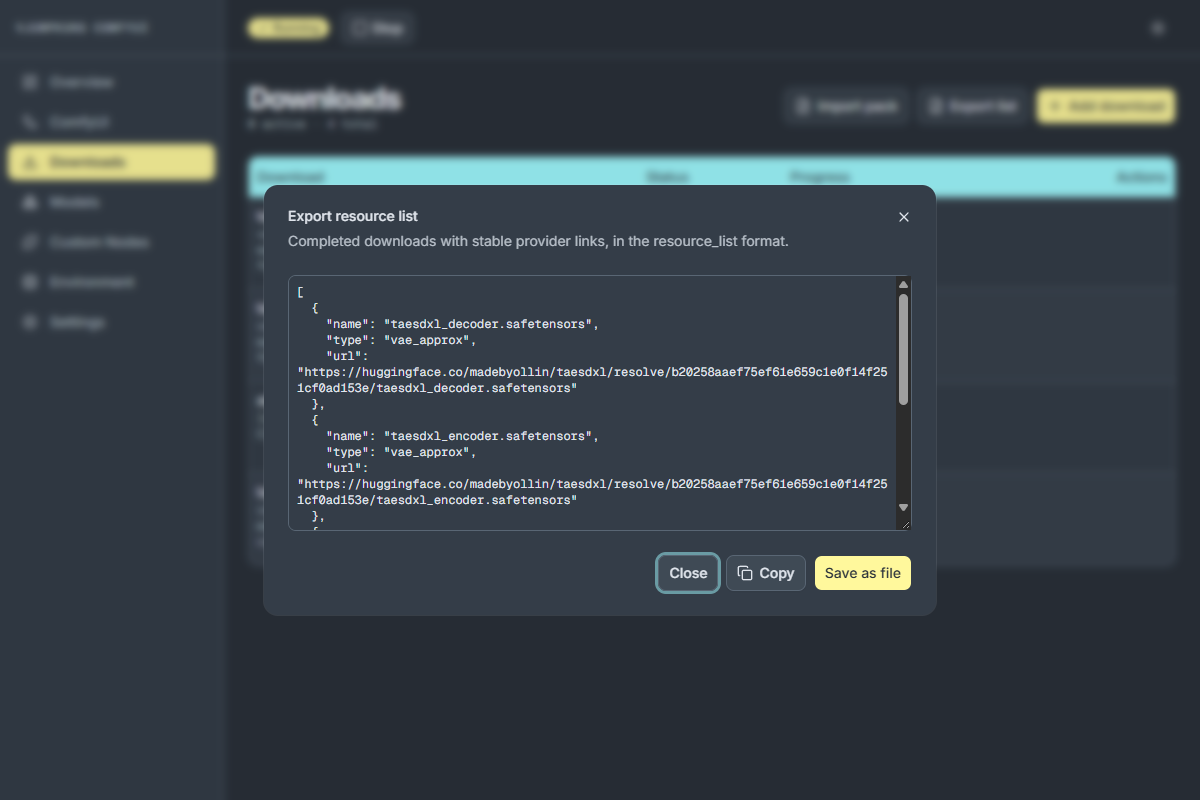The image size is (1200, 800).
Task: Save the resource list as file
Action: pos(863,573)
